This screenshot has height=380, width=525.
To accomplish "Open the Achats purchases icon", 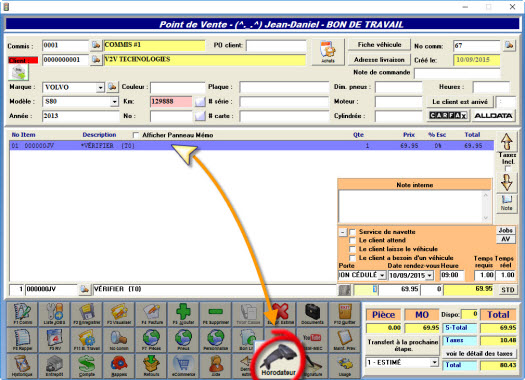I will [328, 52].
